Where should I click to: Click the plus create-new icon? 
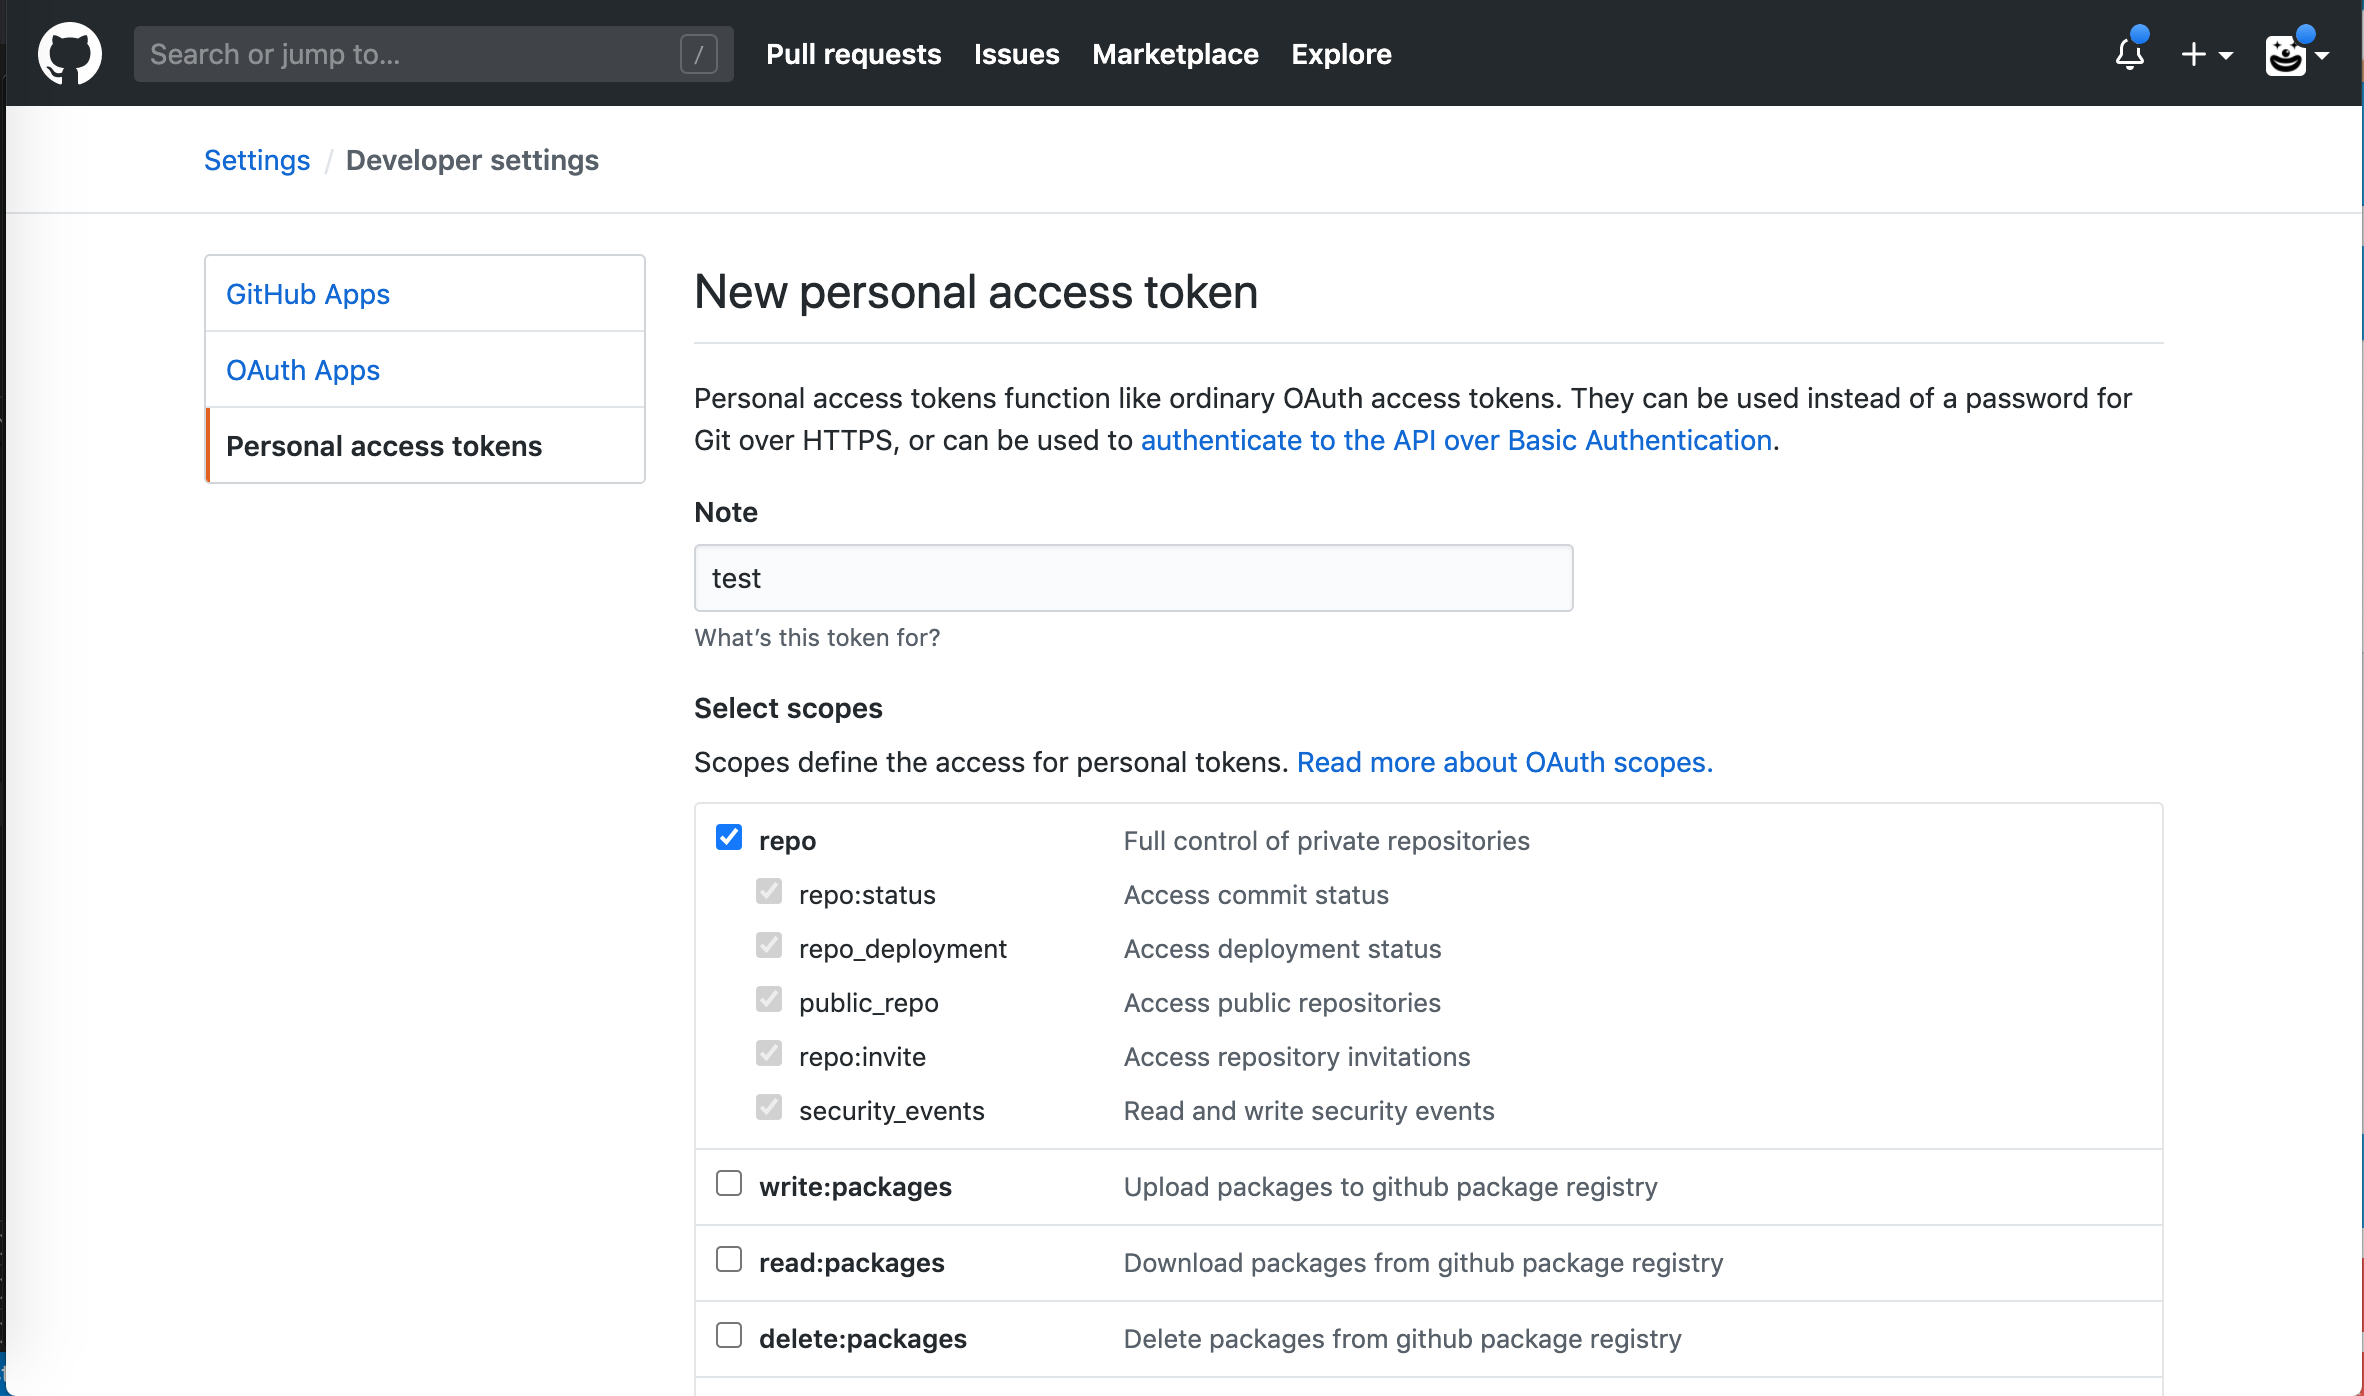(x=2193, y=54)
